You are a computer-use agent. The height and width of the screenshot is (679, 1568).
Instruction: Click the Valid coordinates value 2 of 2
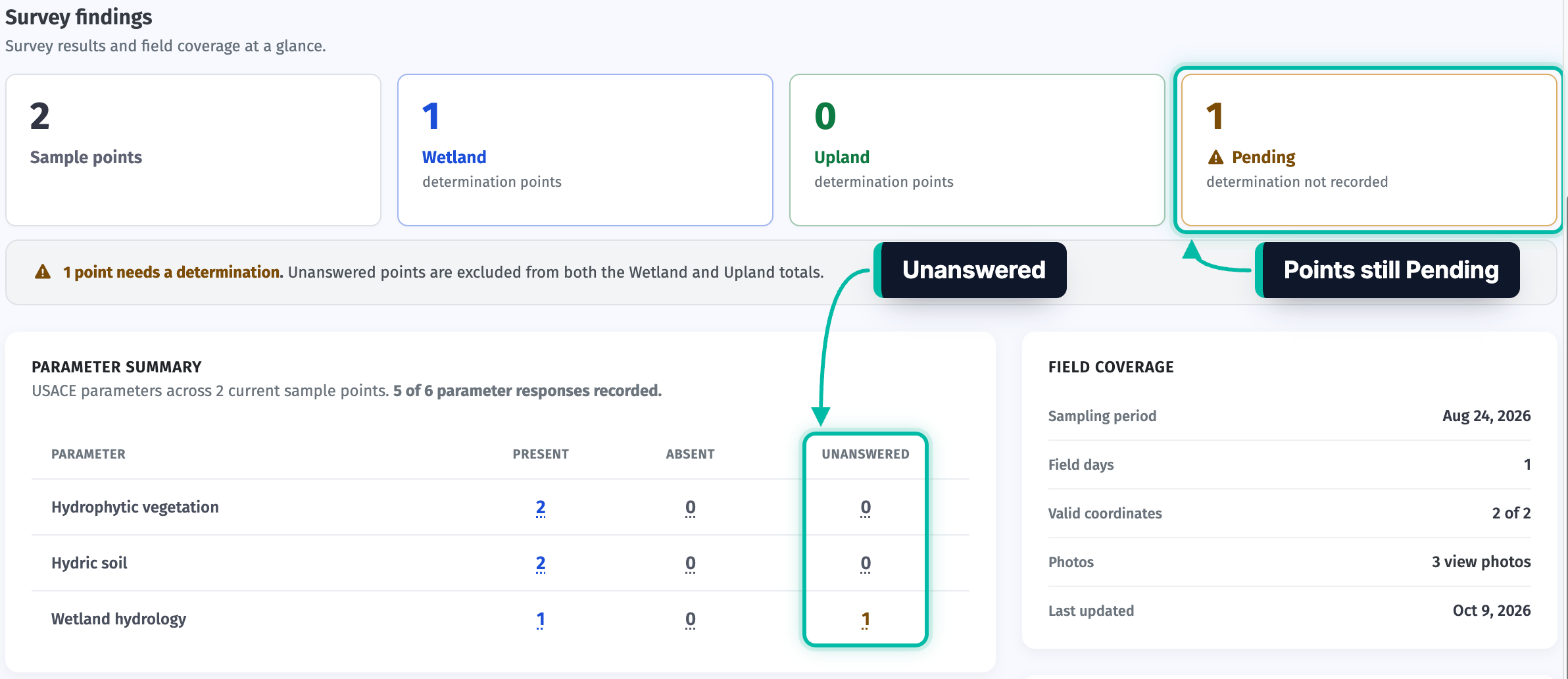[x=1511, y=513]
